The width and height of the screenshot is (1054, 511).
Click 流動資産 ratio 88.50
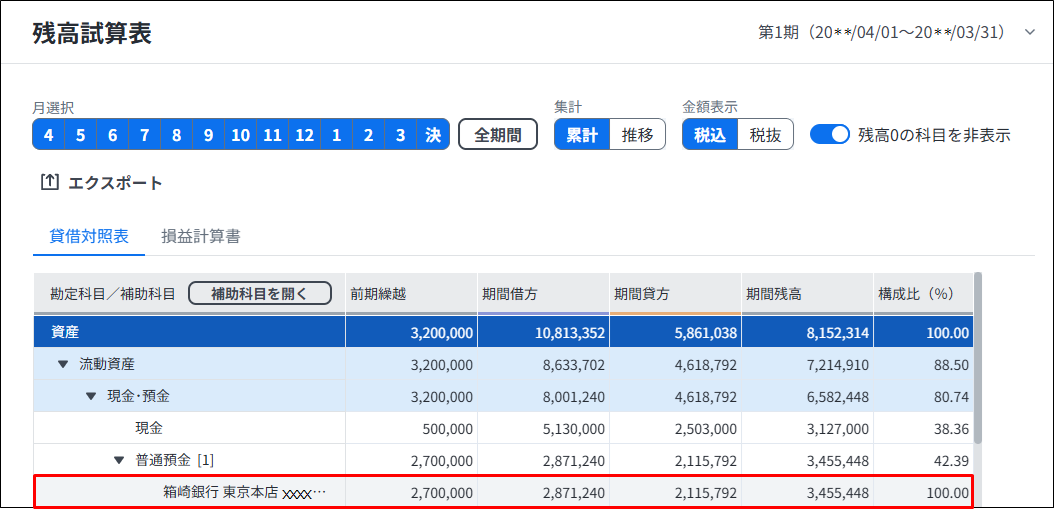click(x=953, y=365)
